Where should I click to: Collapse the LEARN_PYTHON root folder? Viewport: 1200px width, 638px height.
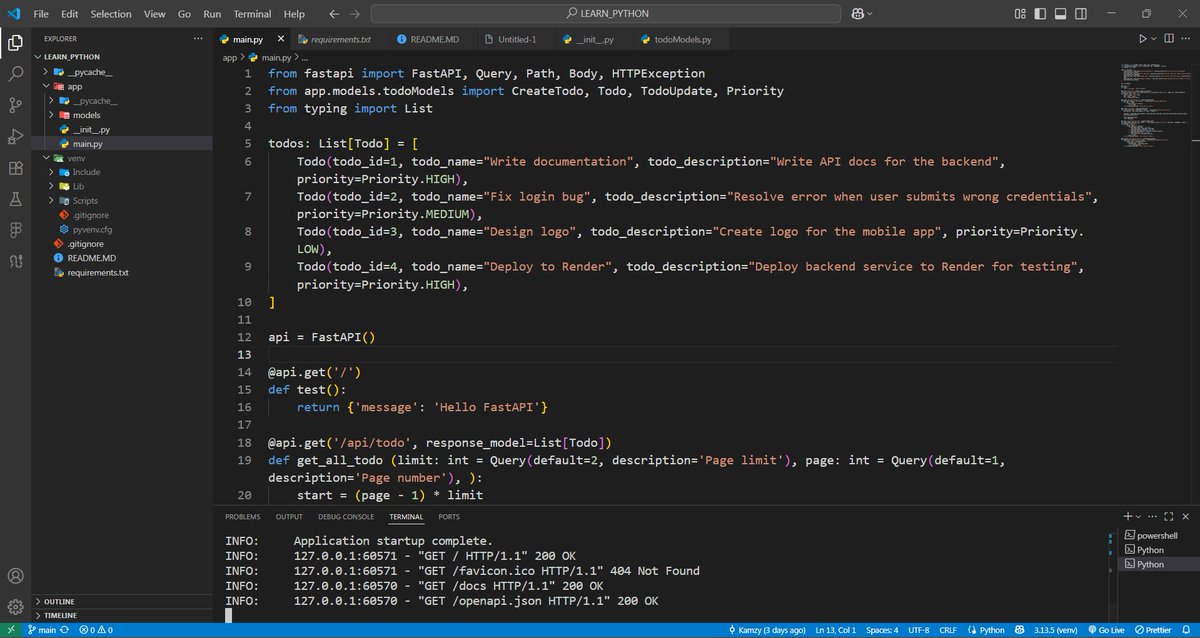122,57
